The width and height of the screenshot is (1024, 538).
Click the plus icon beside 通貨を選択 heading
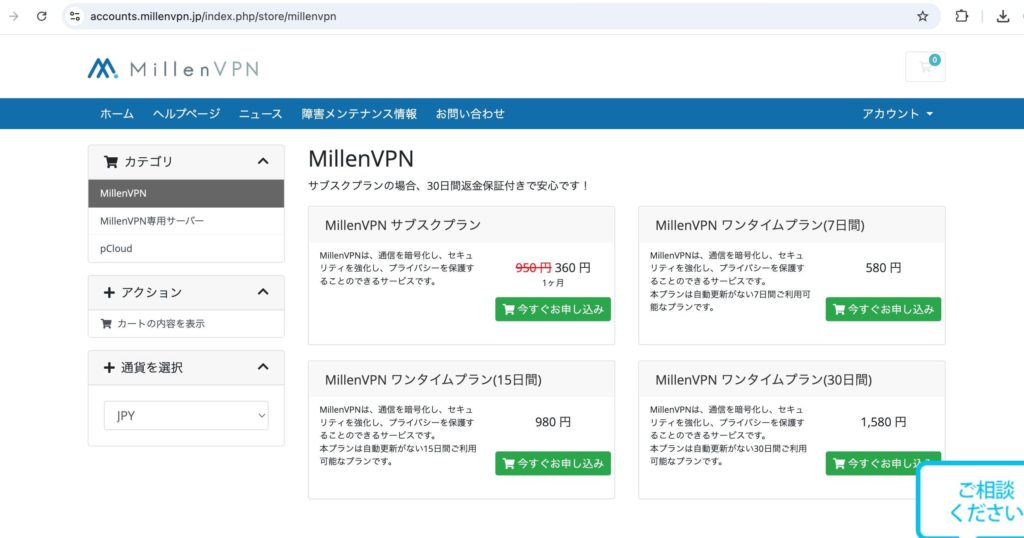109,368
